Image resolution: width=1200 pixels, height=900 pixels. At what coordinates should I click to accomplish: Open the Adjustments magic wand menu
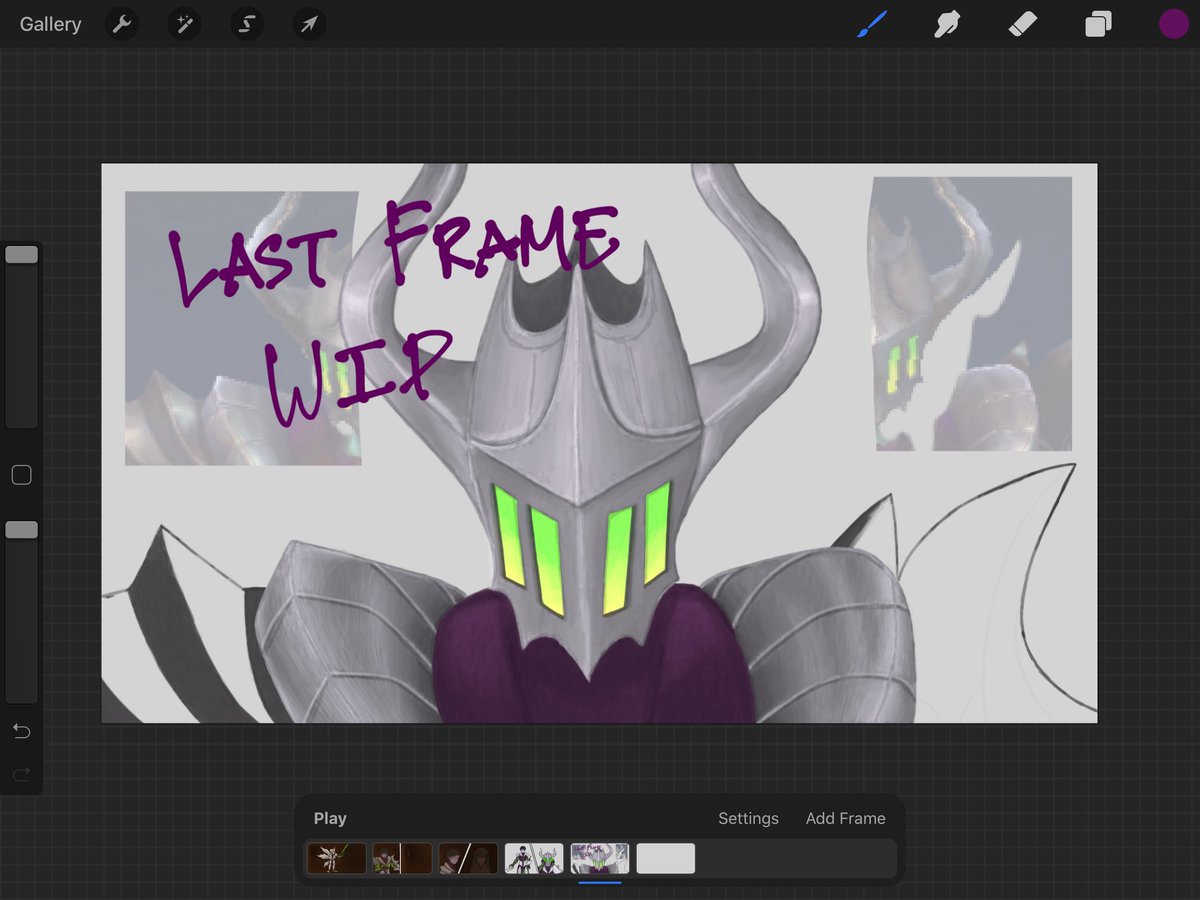tap(184, 24)
